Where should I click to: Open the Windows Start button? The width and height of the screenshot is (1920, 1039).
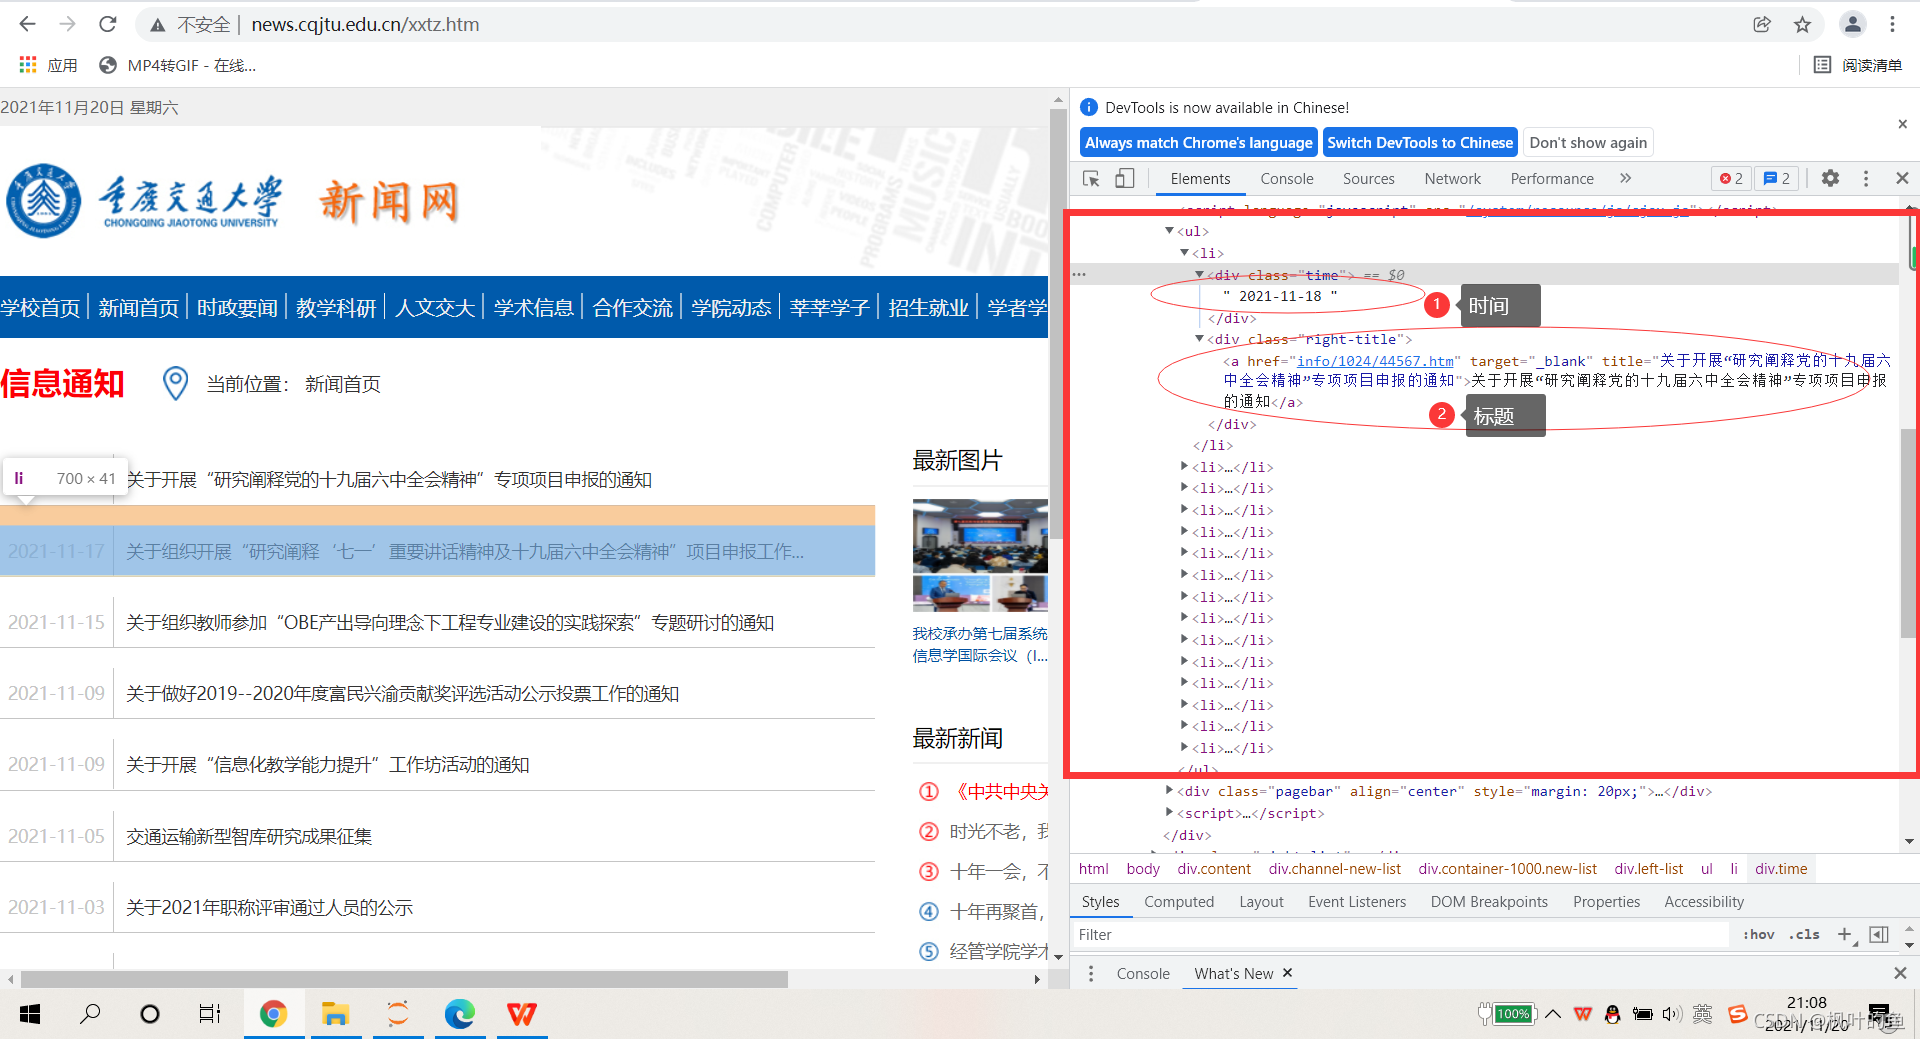tap(30, 1014)
